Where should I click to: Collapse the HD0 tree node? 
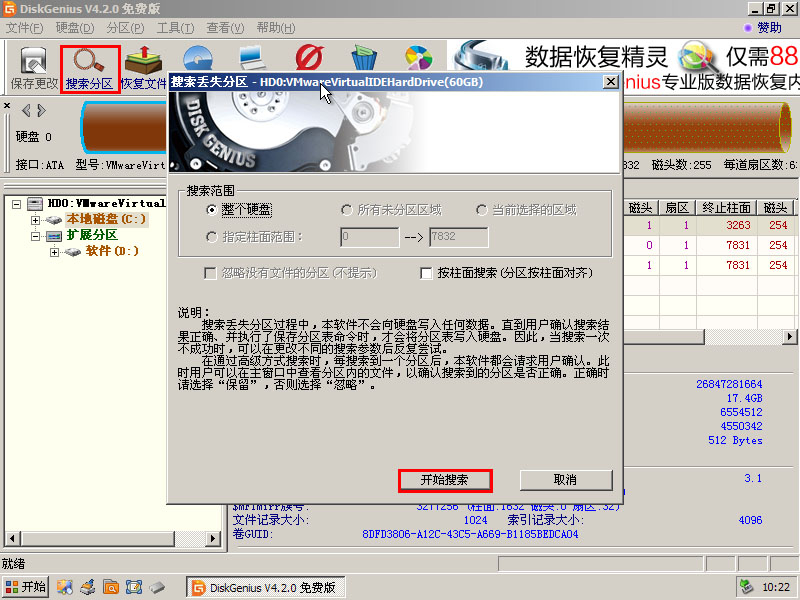coord(16,204)
